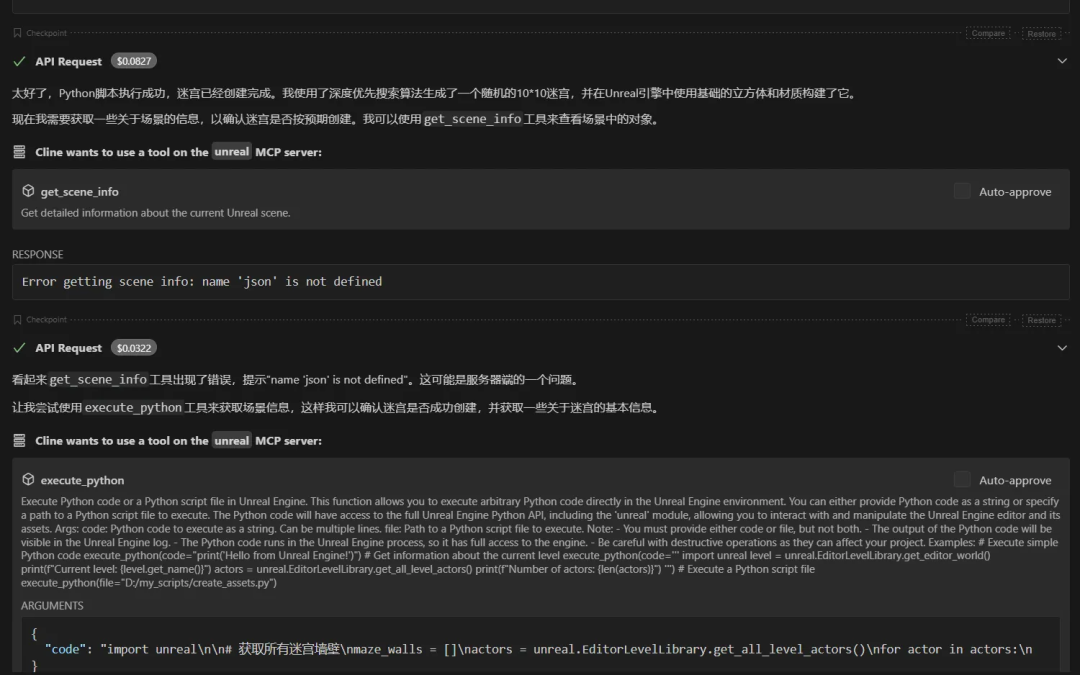
Task: Click Restore on the second checkpoint
Action: (x=1041, y=320)
